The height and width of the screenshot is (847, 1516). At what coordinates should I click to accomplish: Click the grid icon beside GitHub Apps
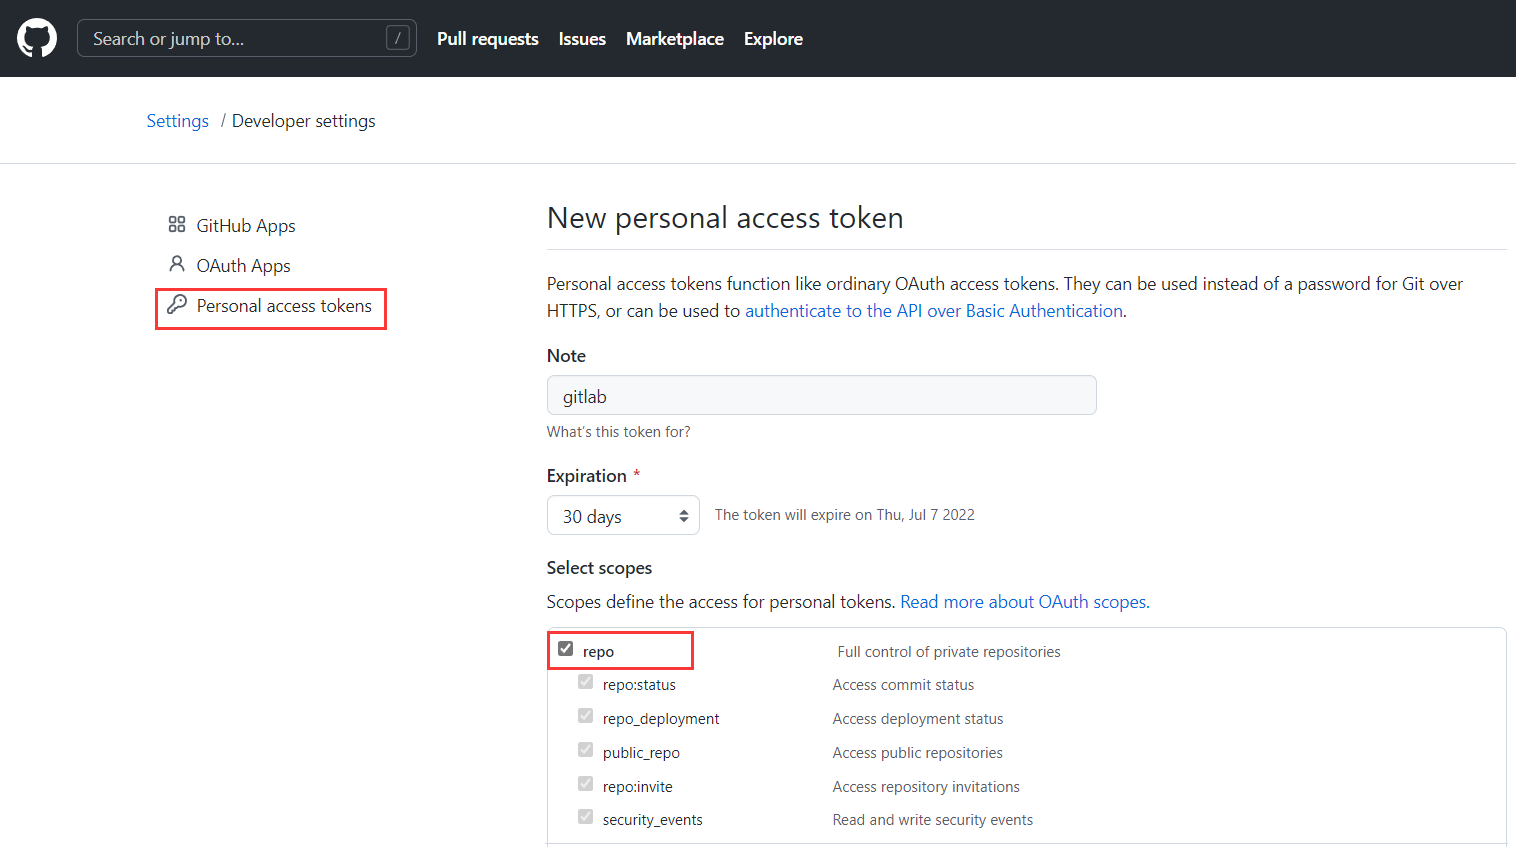click(x=178, y=224)
